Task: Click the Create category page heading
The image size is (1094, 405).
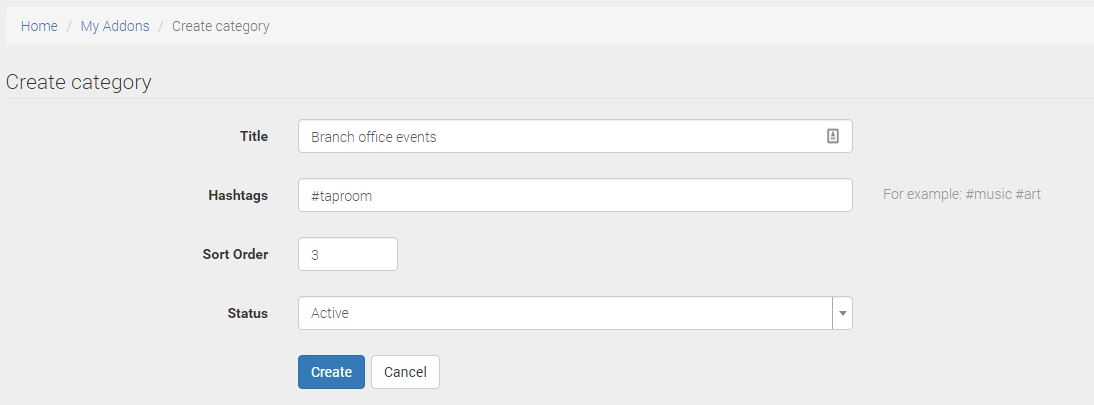Action: (79, 82)
